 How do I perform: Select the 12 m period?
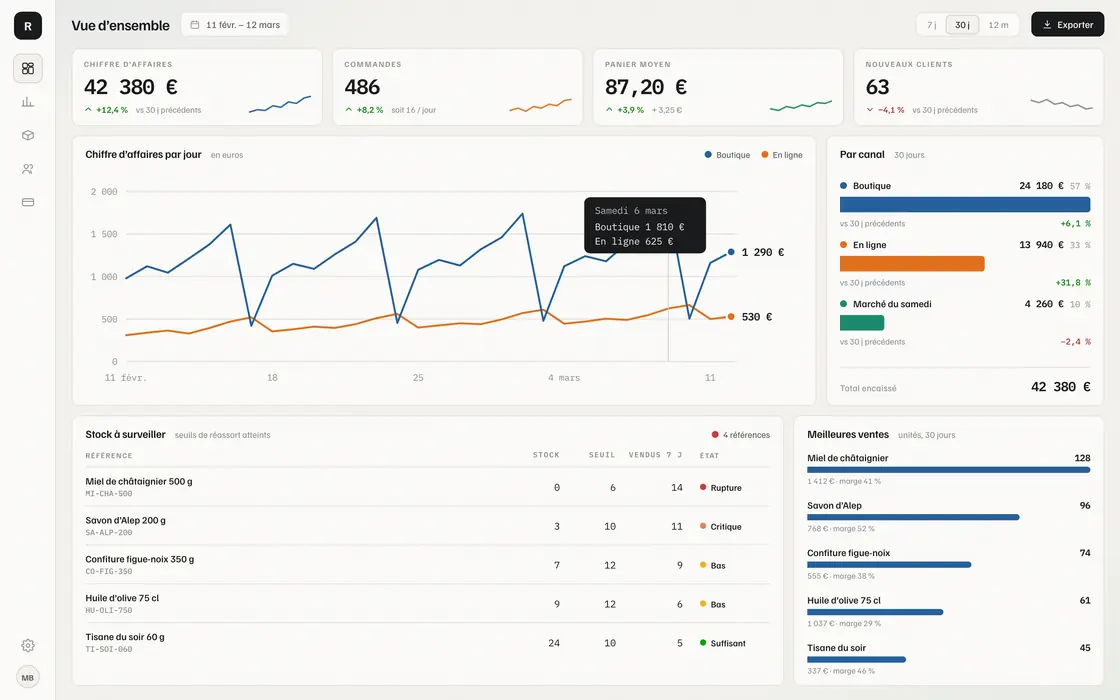[x=999, y=25]
